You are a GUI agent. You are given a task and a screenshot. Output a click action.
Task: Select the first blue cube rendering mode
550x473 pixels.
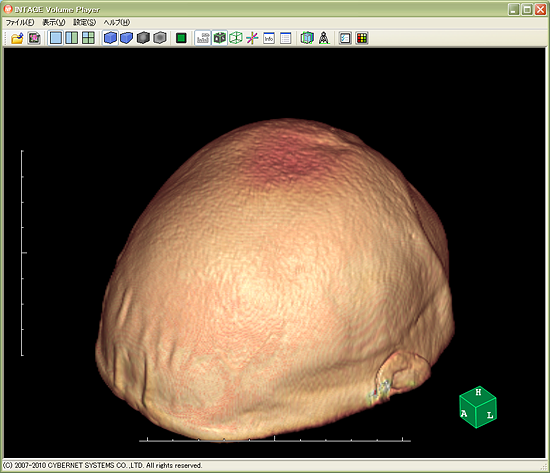(110, 38)
